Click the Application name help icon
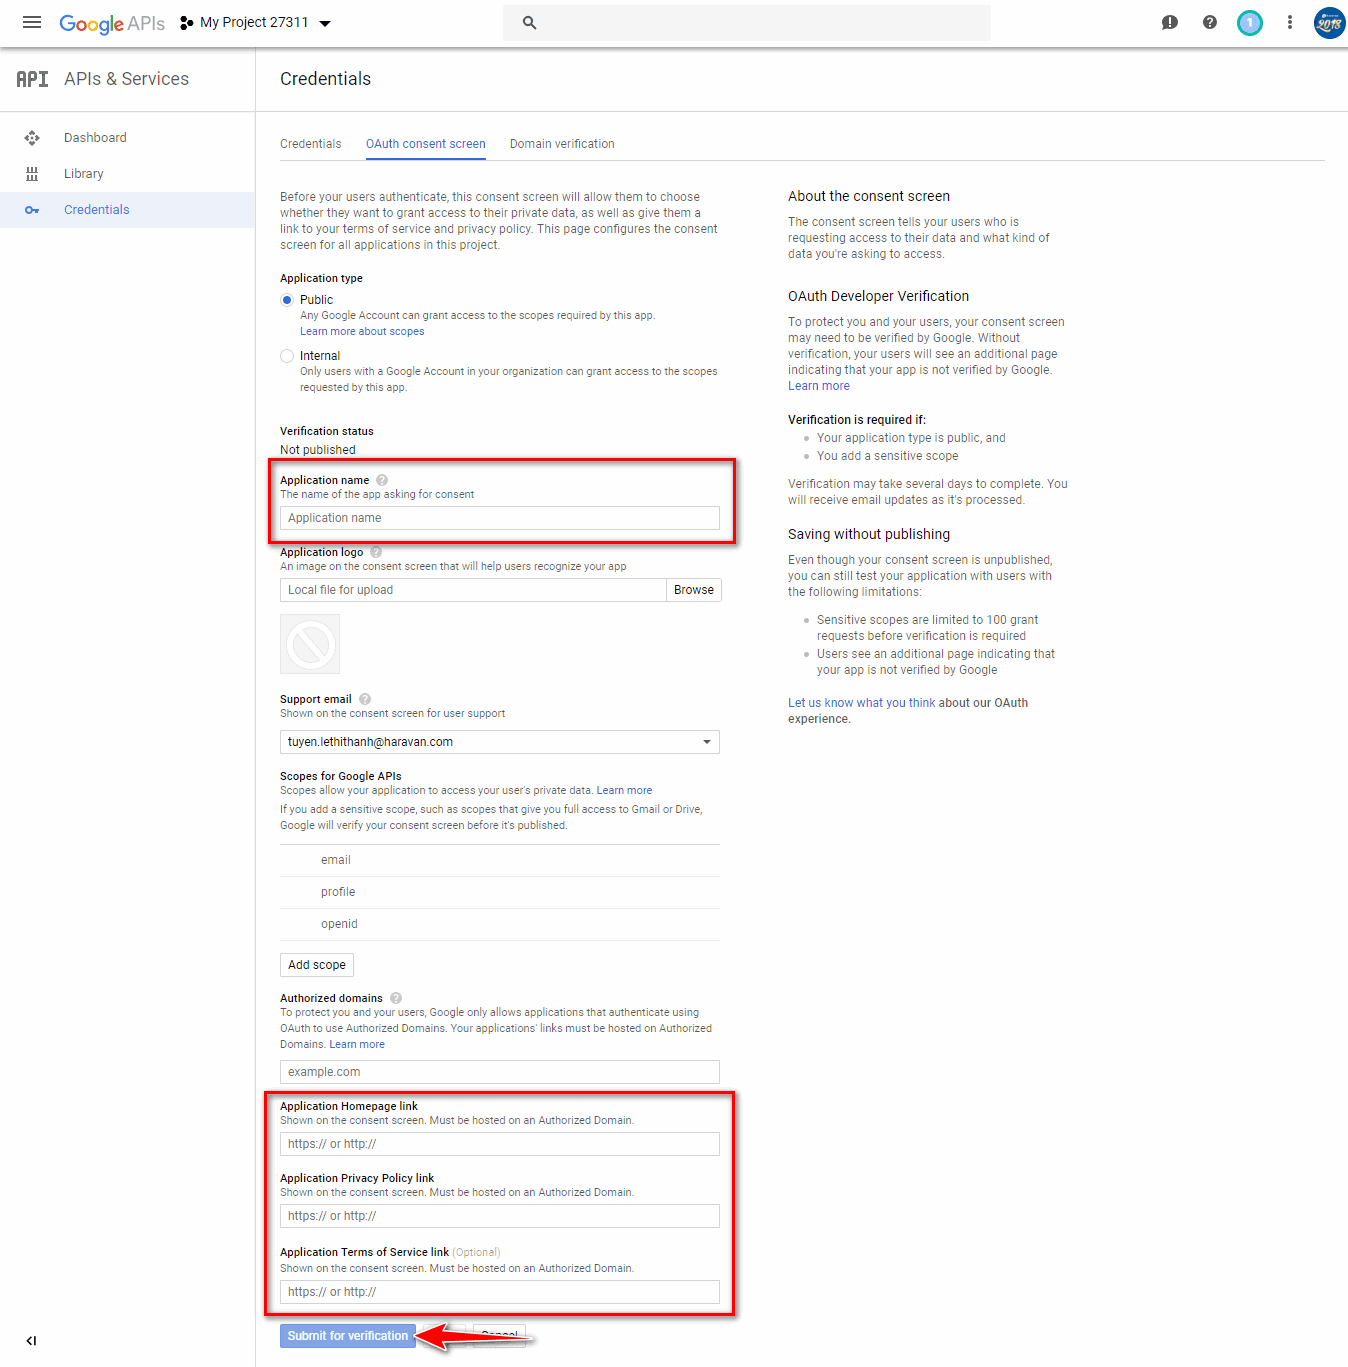The image size is (1348, 1367). 382,480
